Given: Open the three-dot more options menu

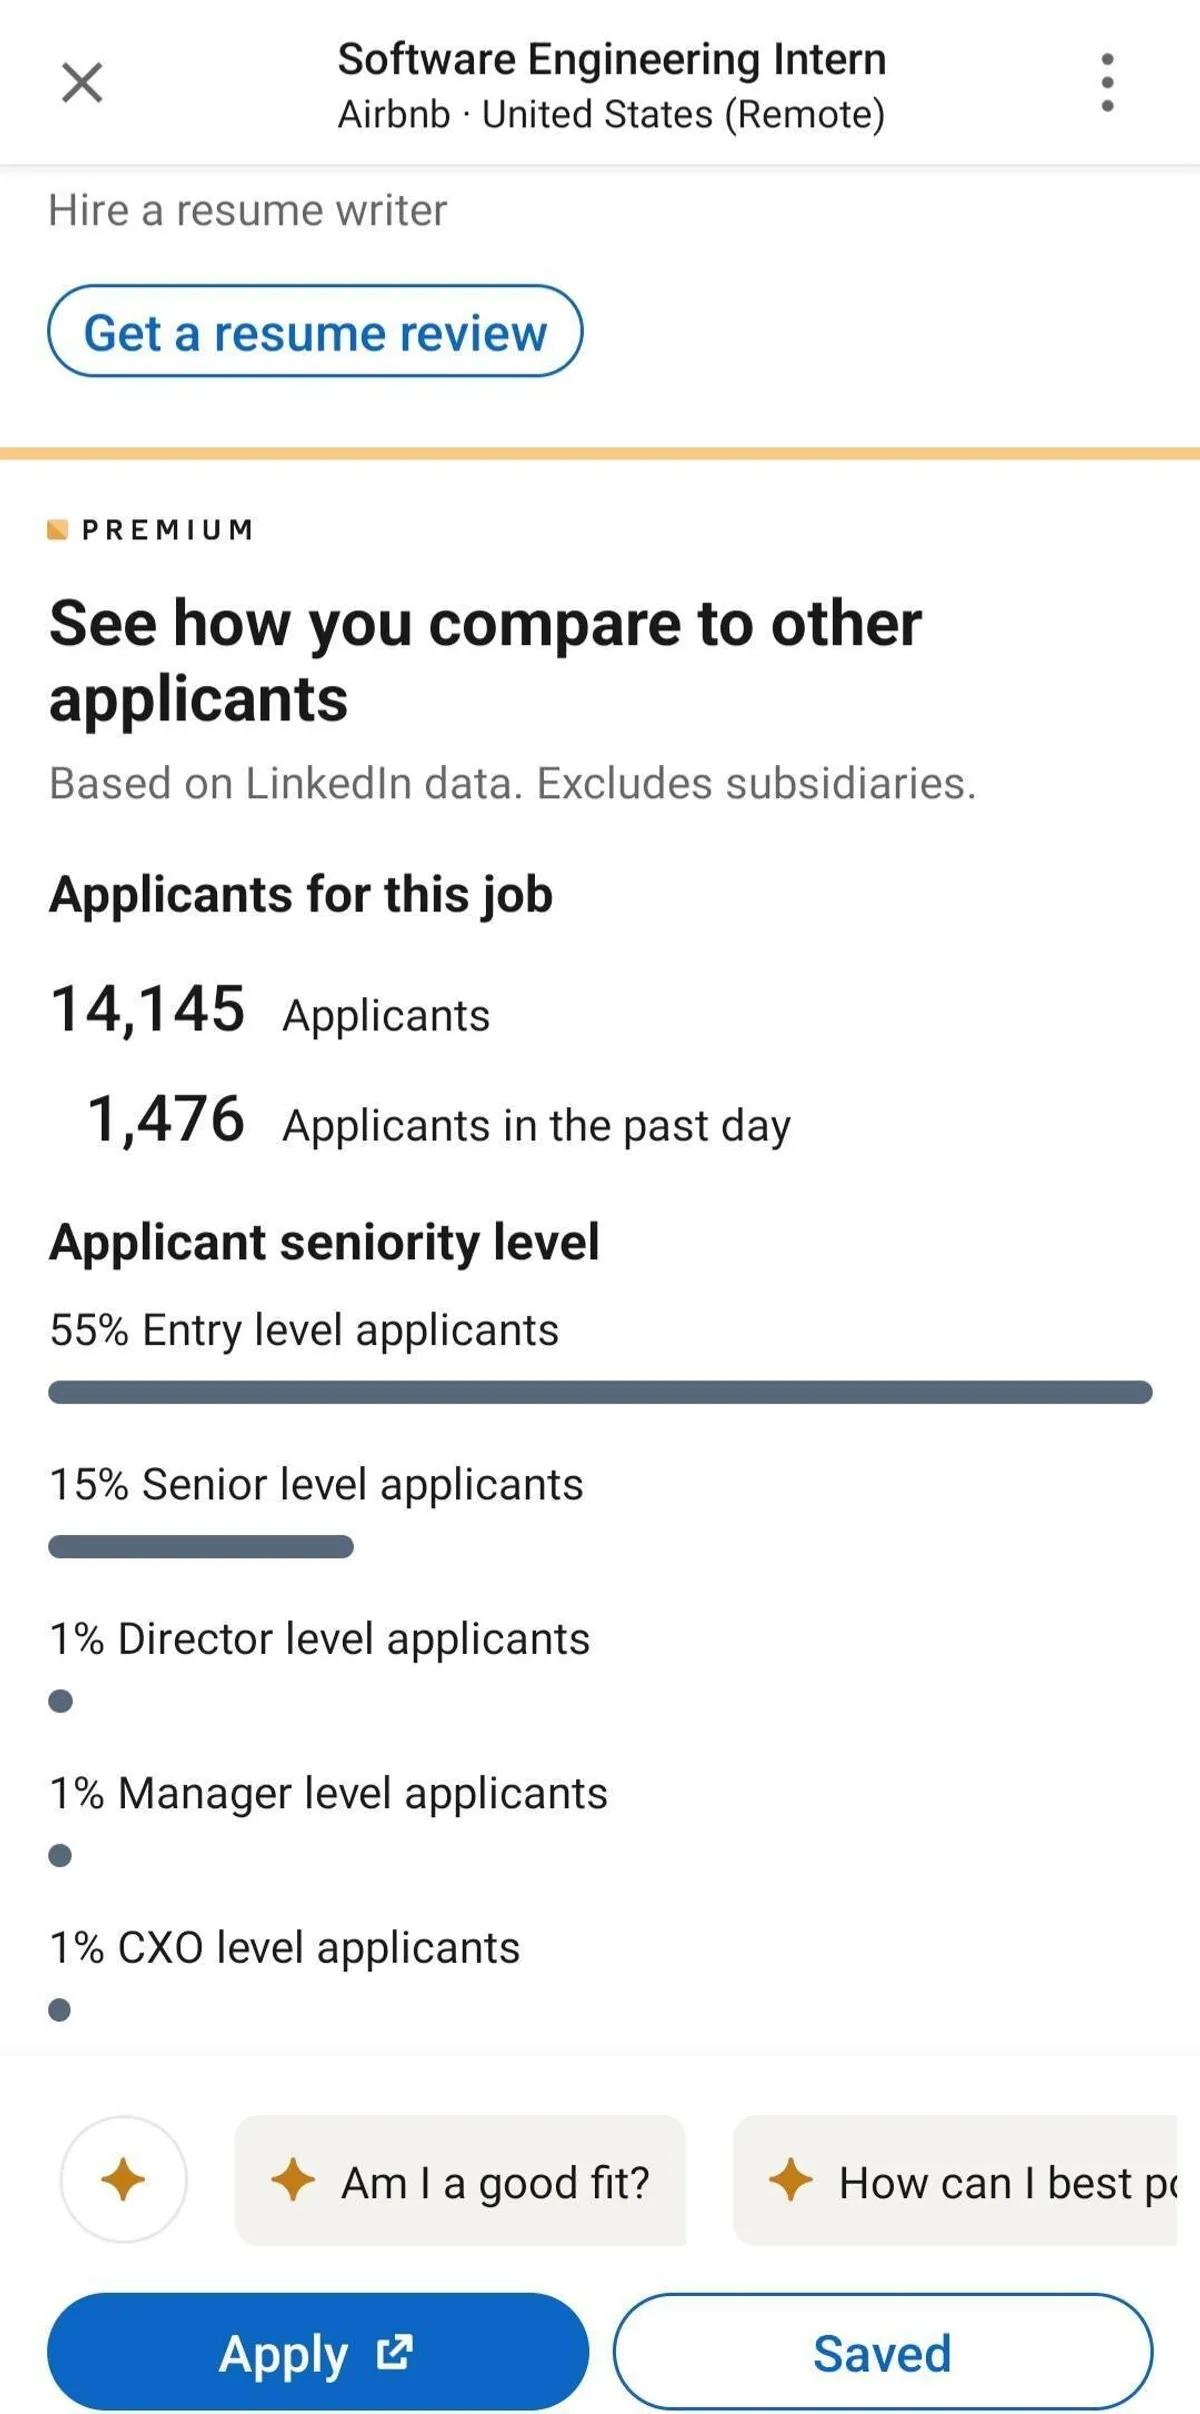Looking at the screenshot, I should coord(1106,83).
